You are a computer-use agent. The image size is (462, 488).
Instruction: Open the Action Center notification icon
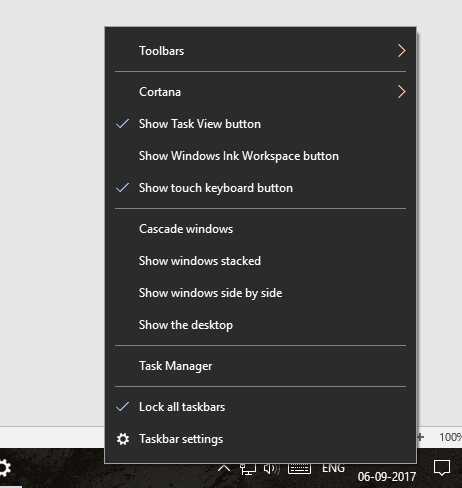pyautogui.click(x=442, y=468)
